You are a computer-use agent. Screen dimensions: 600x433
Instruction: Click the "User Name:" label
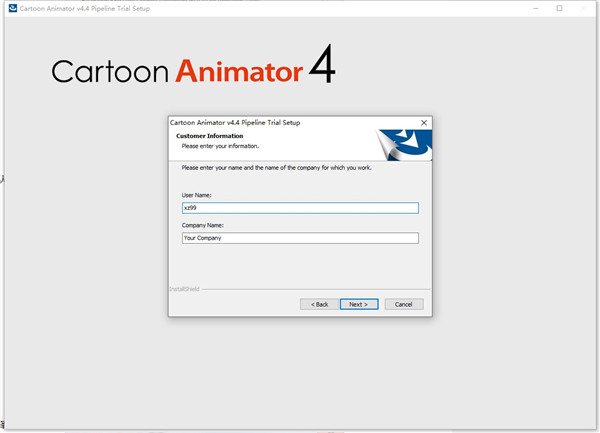point(196,195)
